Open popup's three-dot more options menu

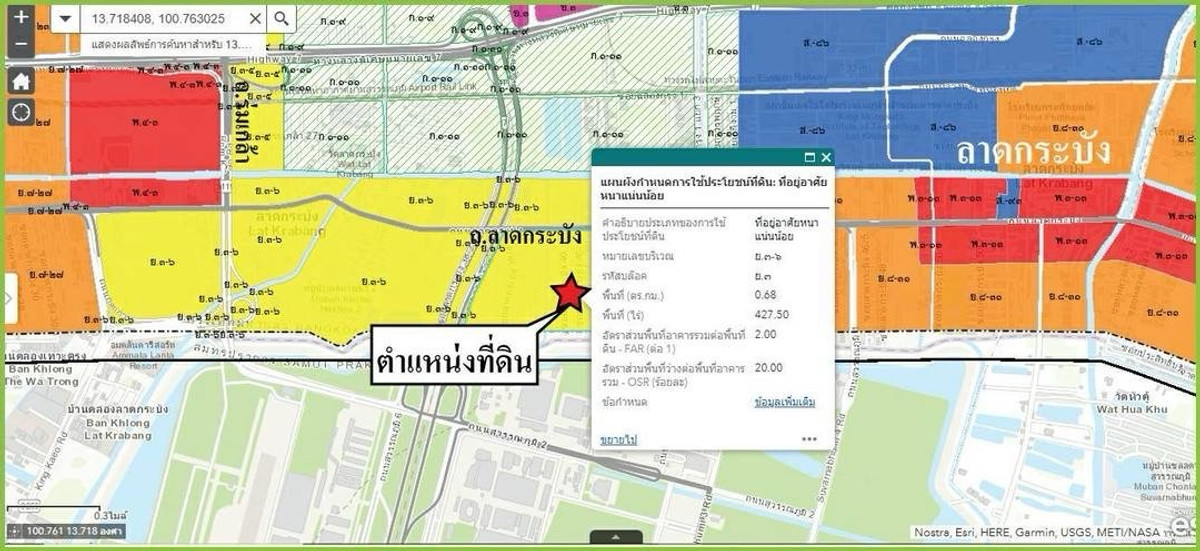tap(809, 439)
